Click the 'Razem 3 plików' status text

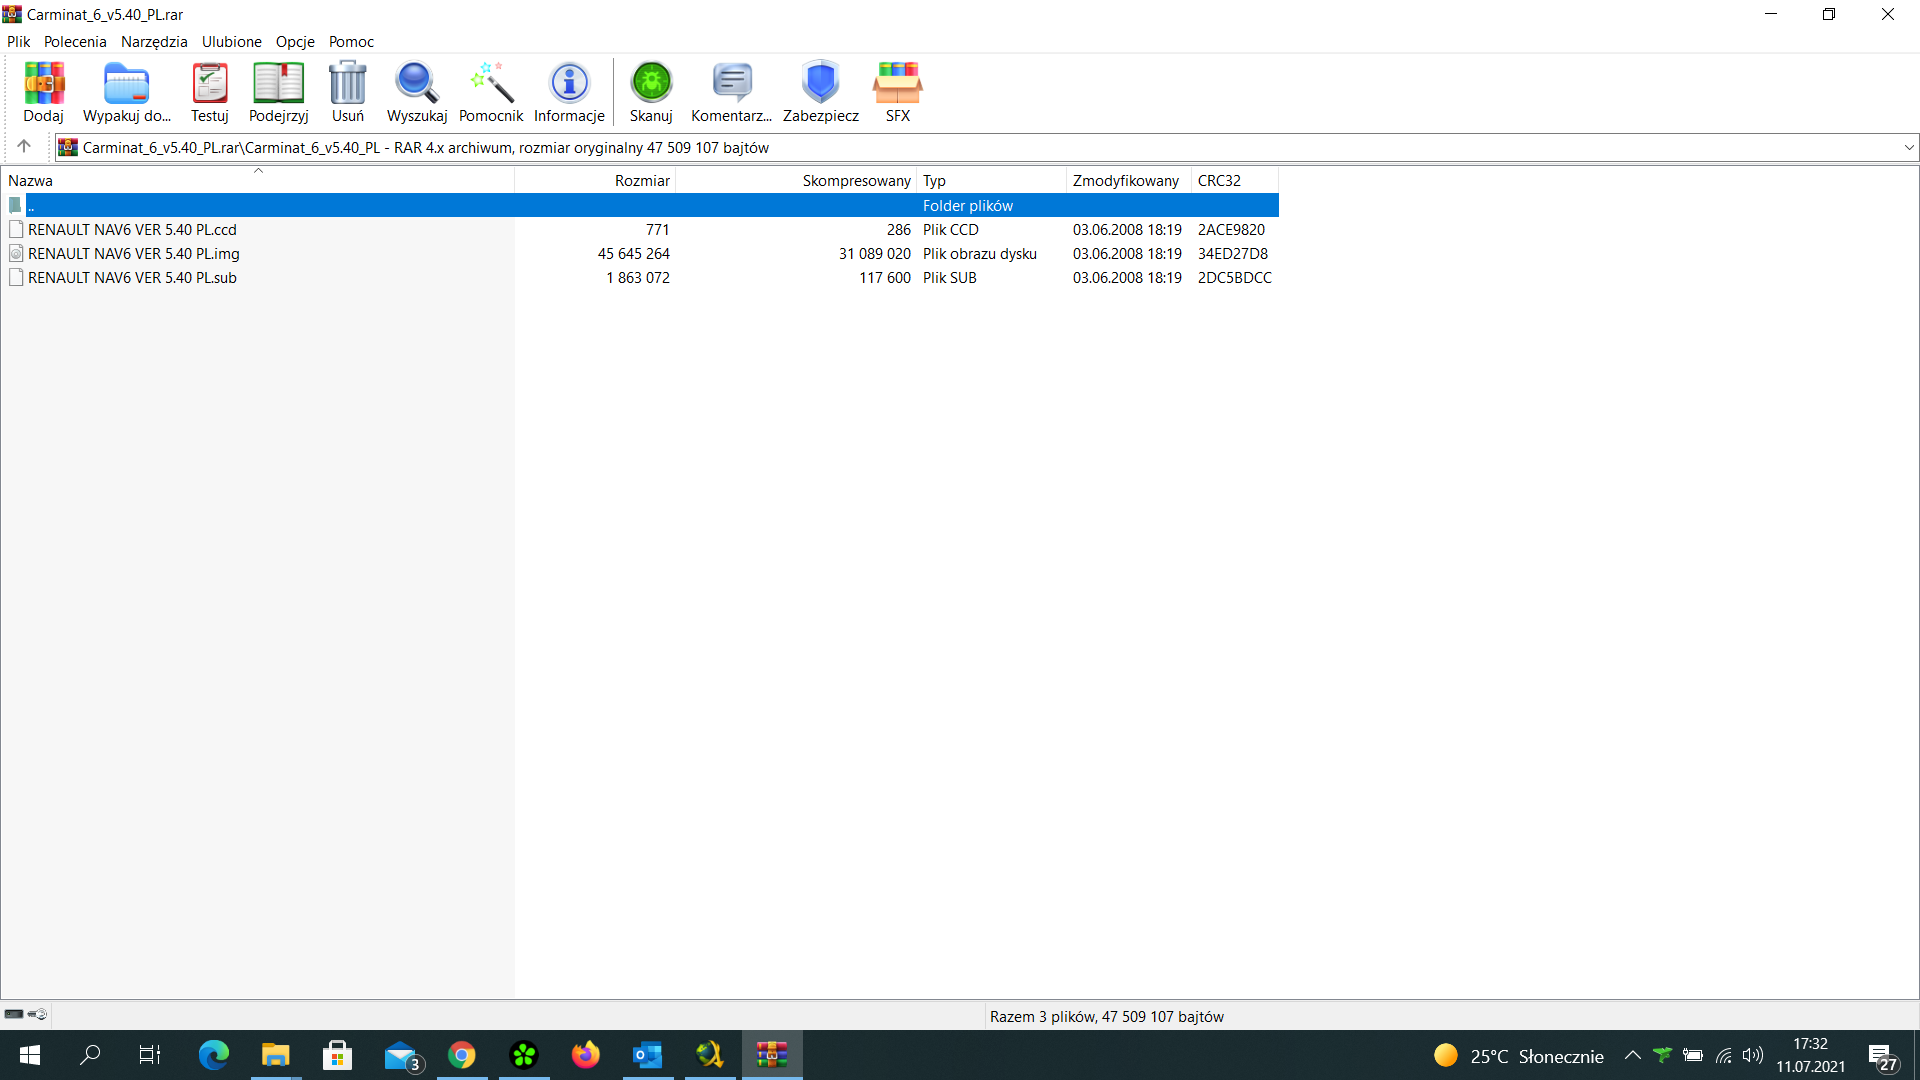[x=1107, y=1016]
